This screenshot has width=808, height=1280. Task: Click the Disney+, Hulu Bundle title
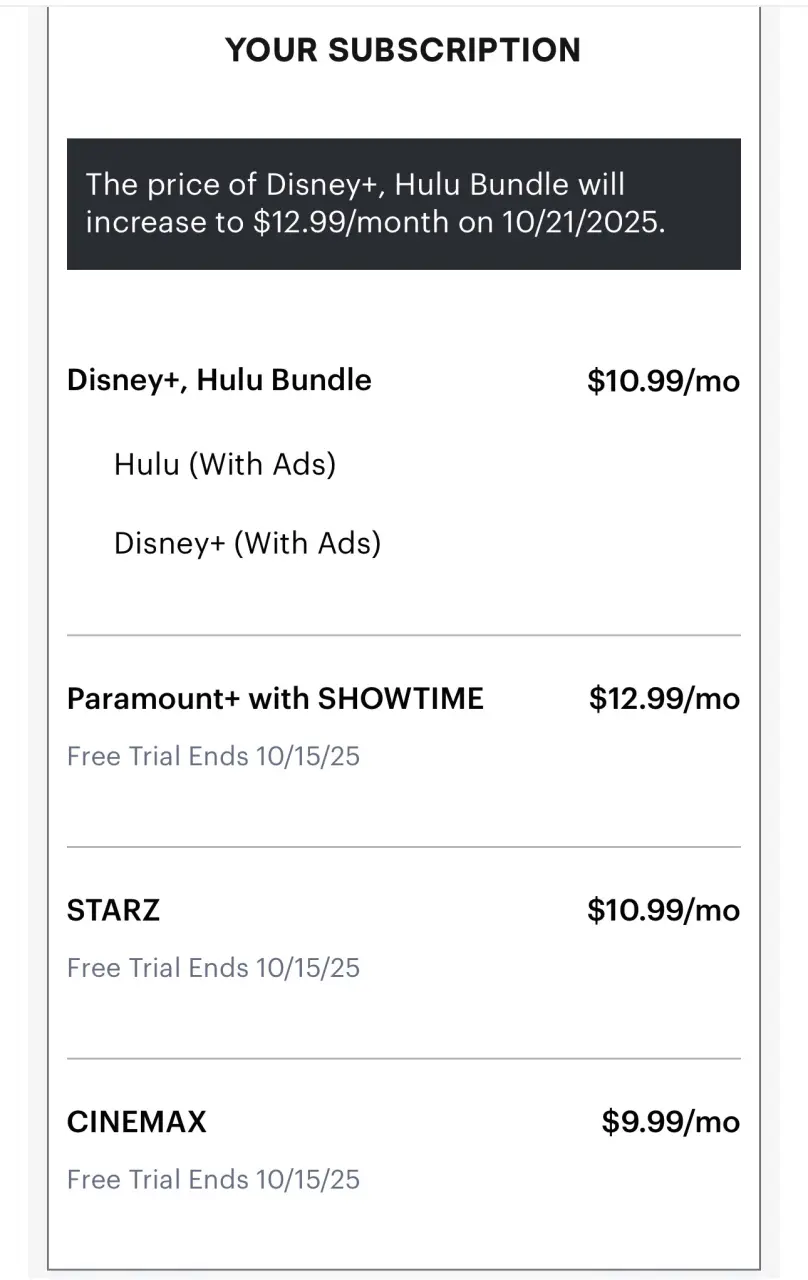point(219,380)
